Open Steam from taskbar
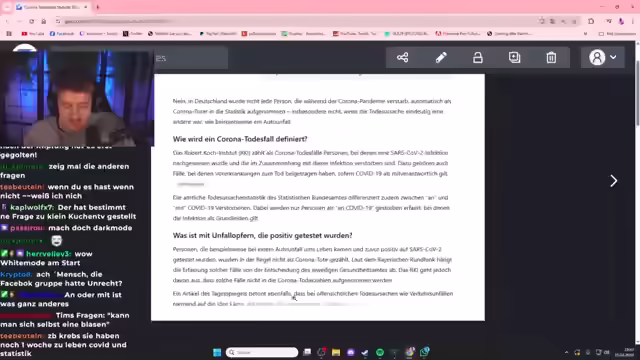Image resolution: width=640 pixels, height=360 pixels. click(x=364, y=352)
